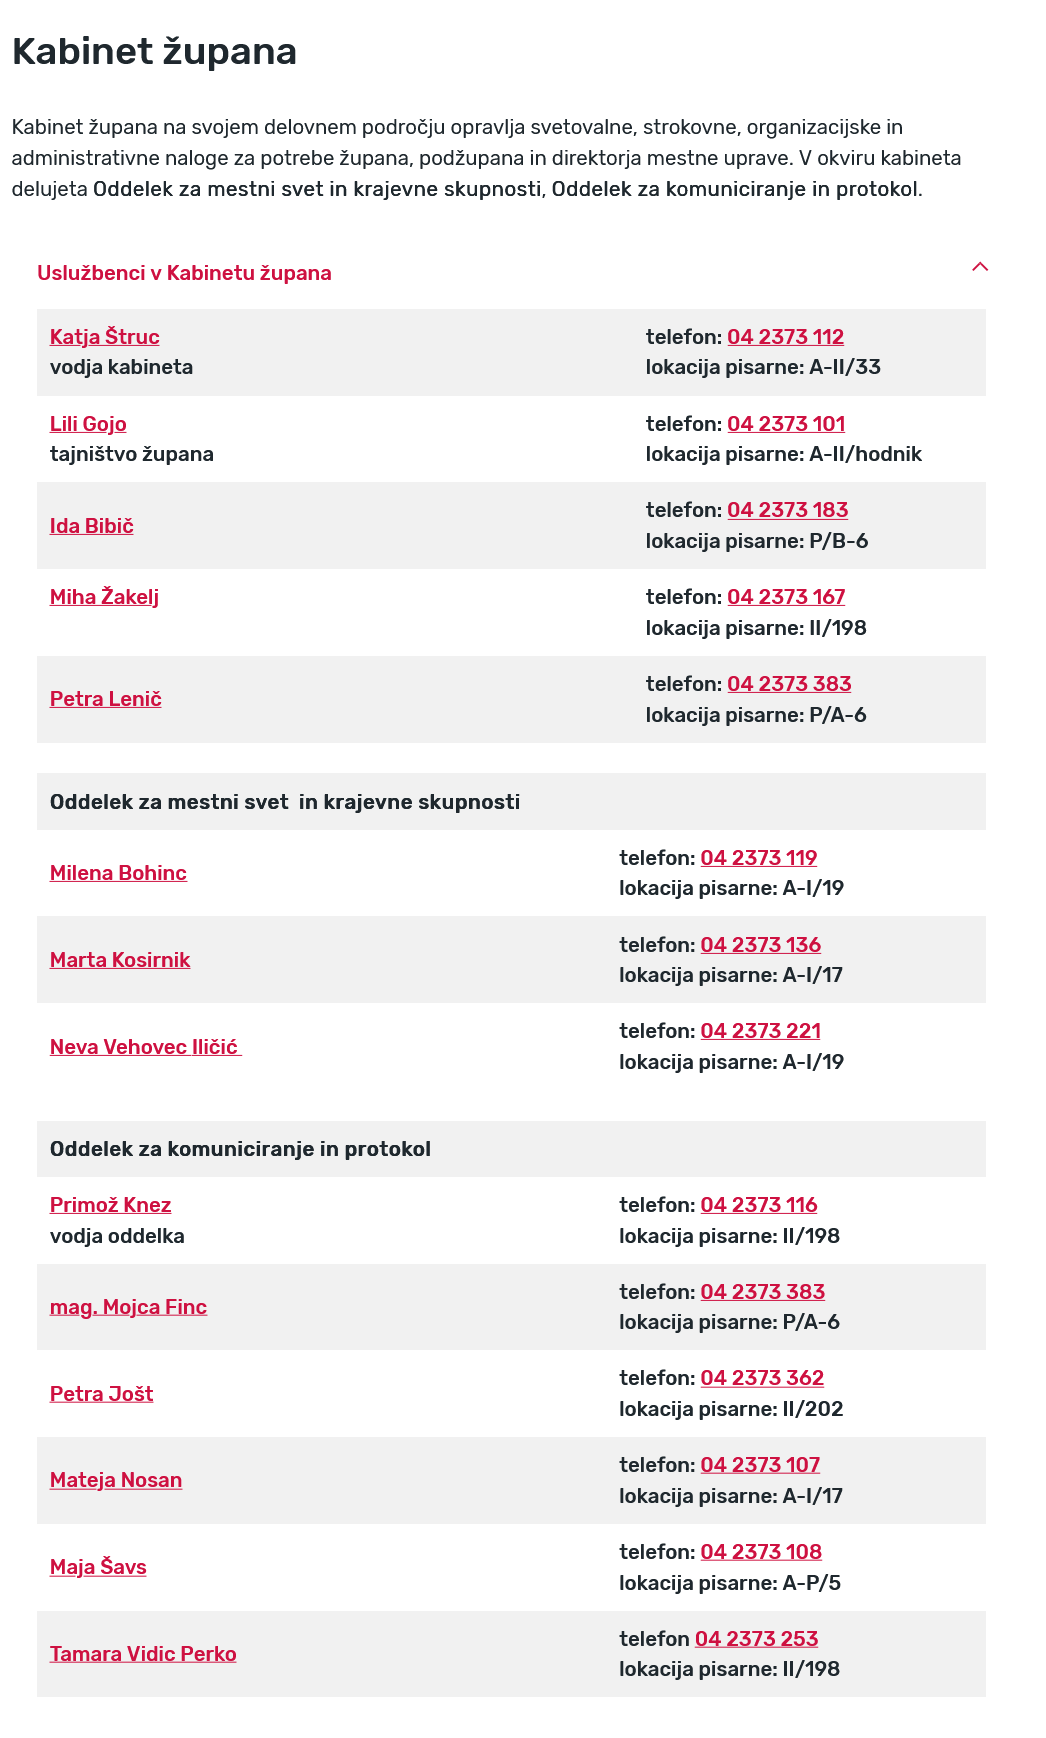Call Katja Štruc at 04 2373 112
Screen dimensions: 1046x1738
[785, 337]
